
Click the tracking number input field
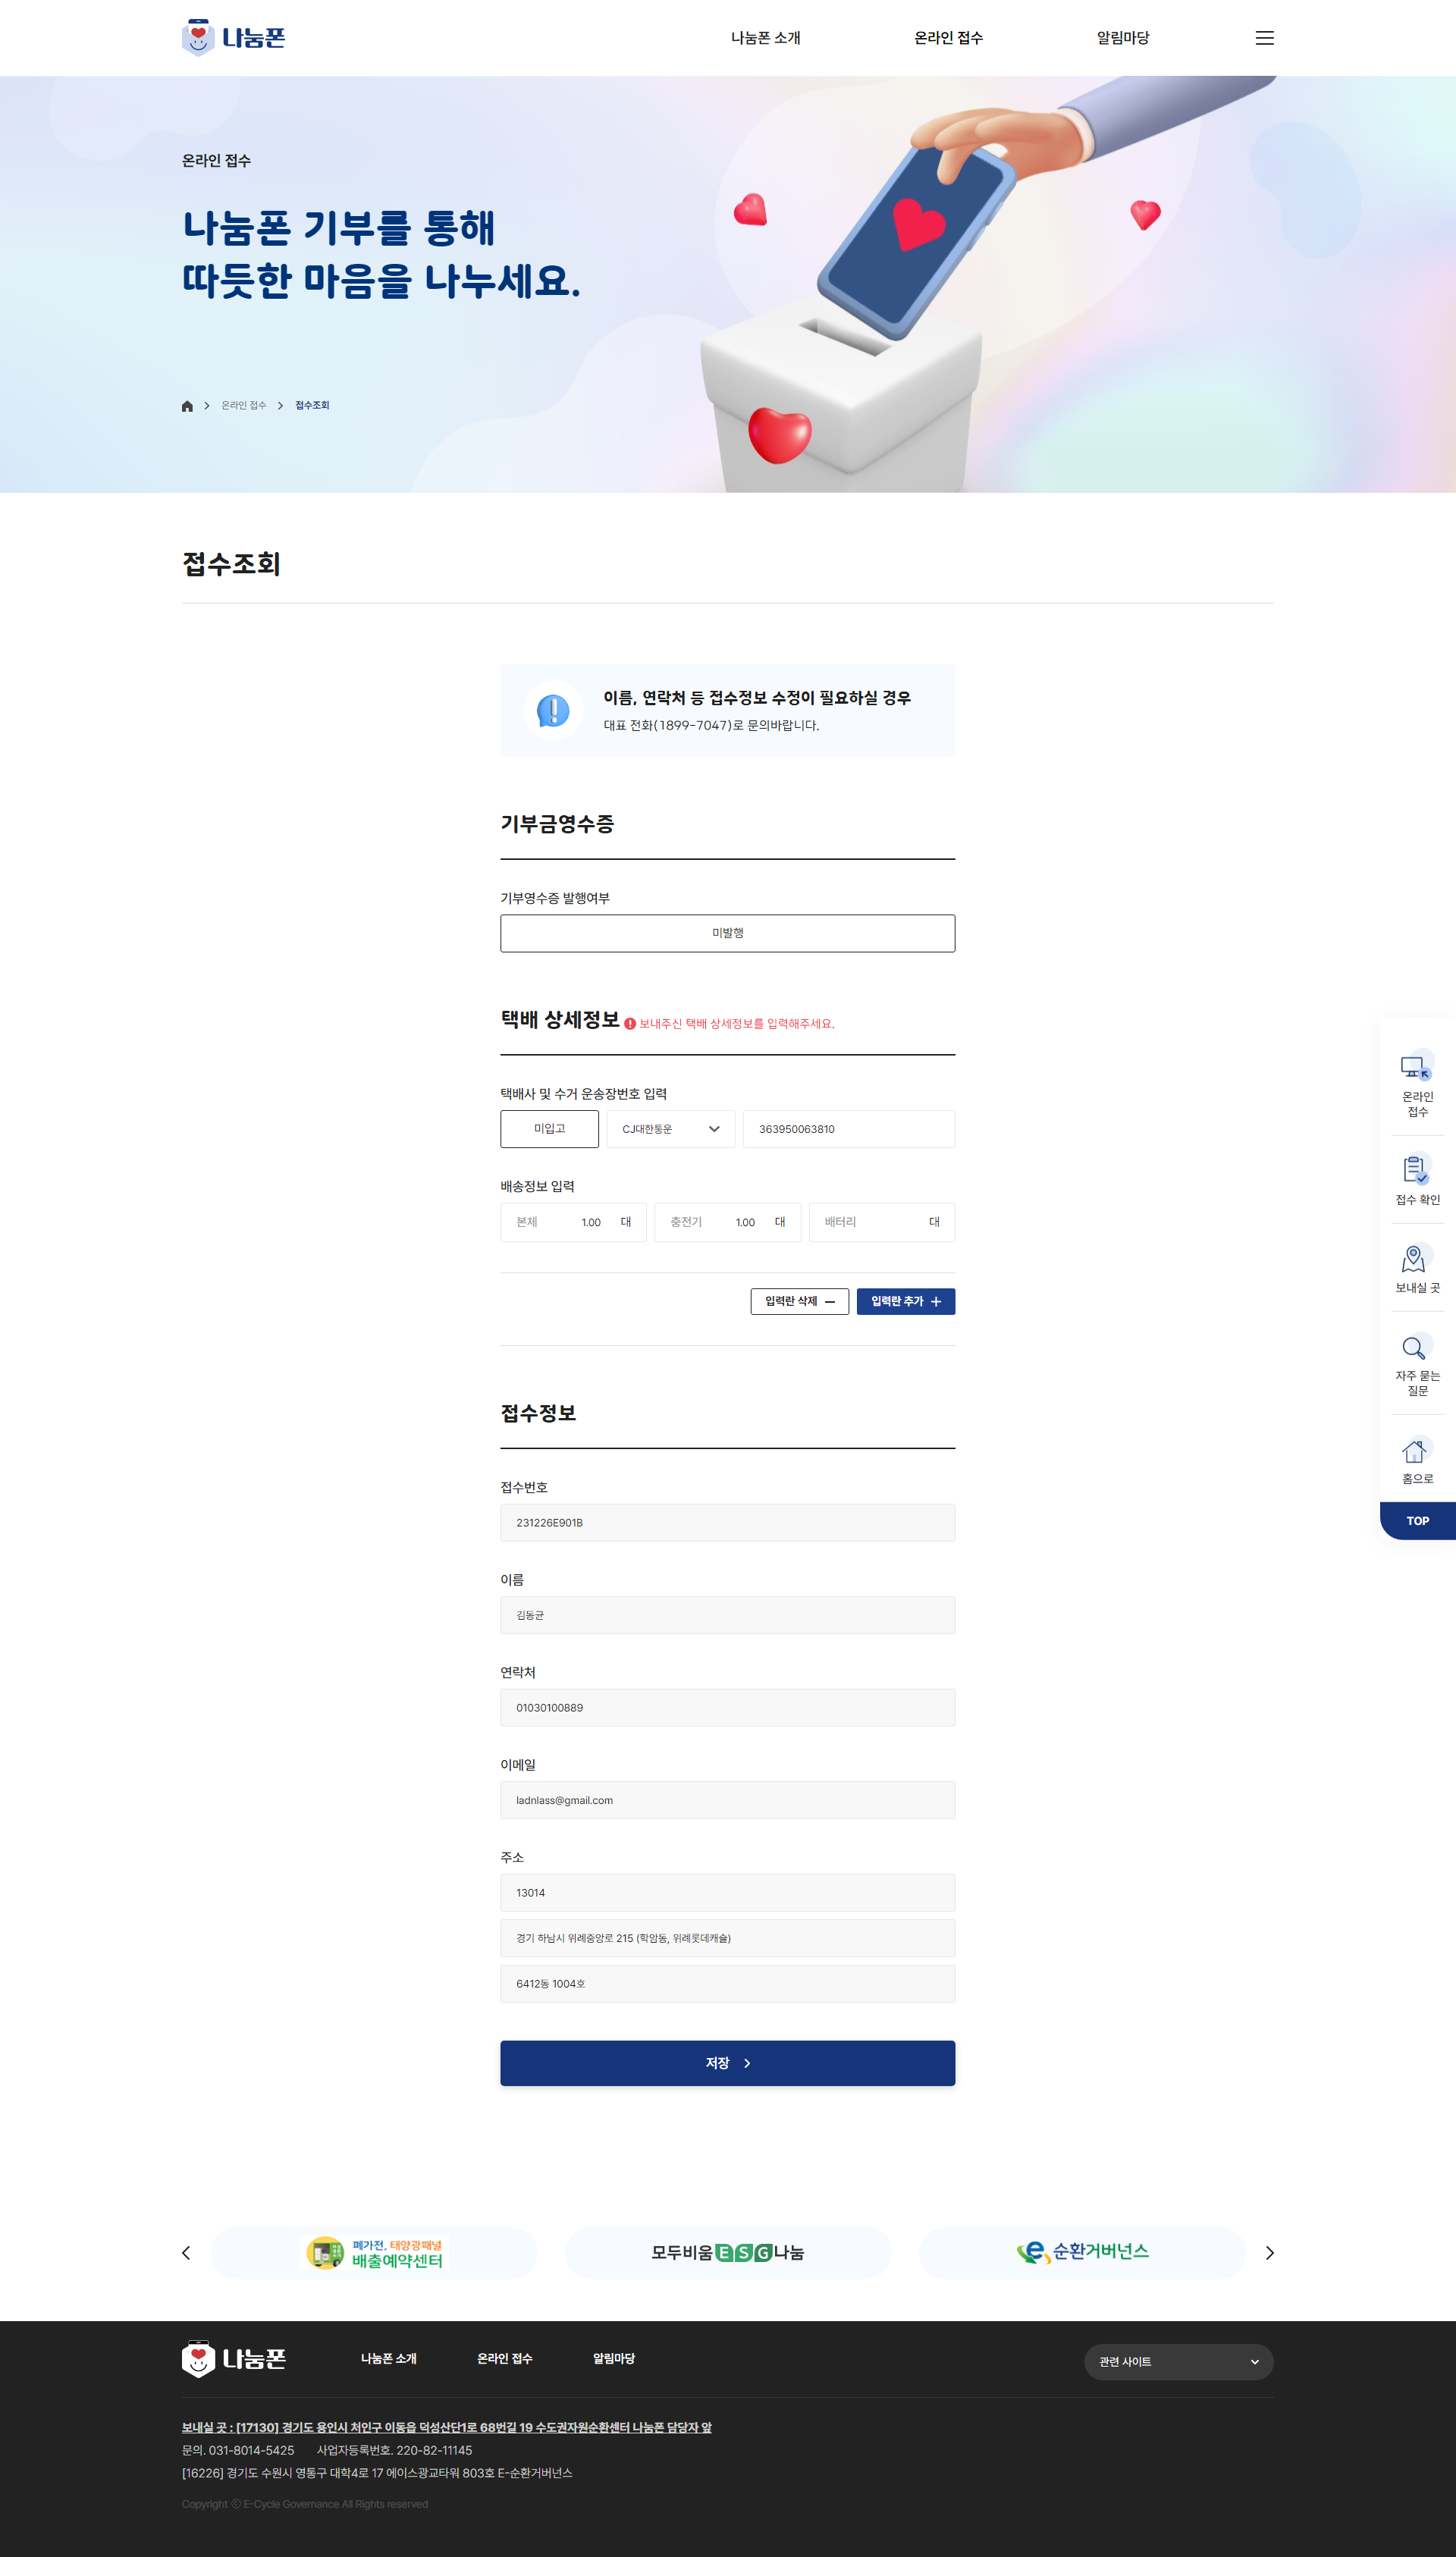[x=848, y=1129]
